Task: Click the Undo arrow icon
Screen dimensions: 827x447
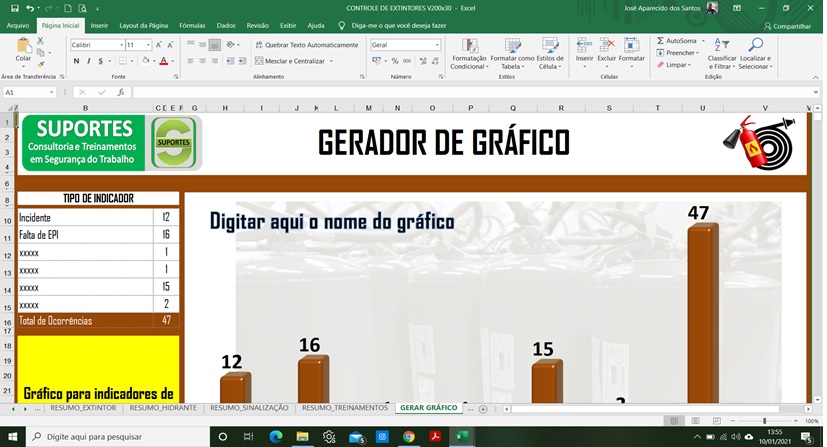Action: (30, 8)
